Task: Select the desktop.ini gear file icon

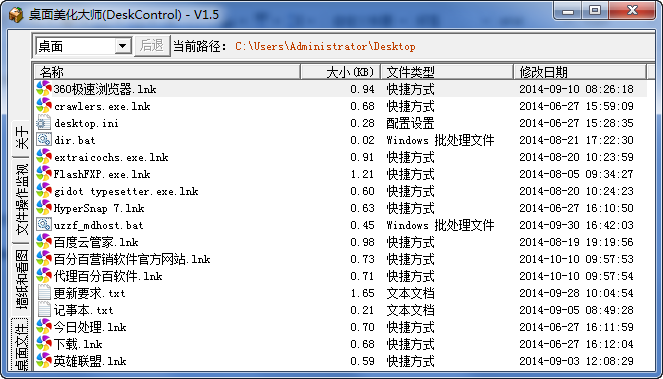Action: [x=44, y=123]
